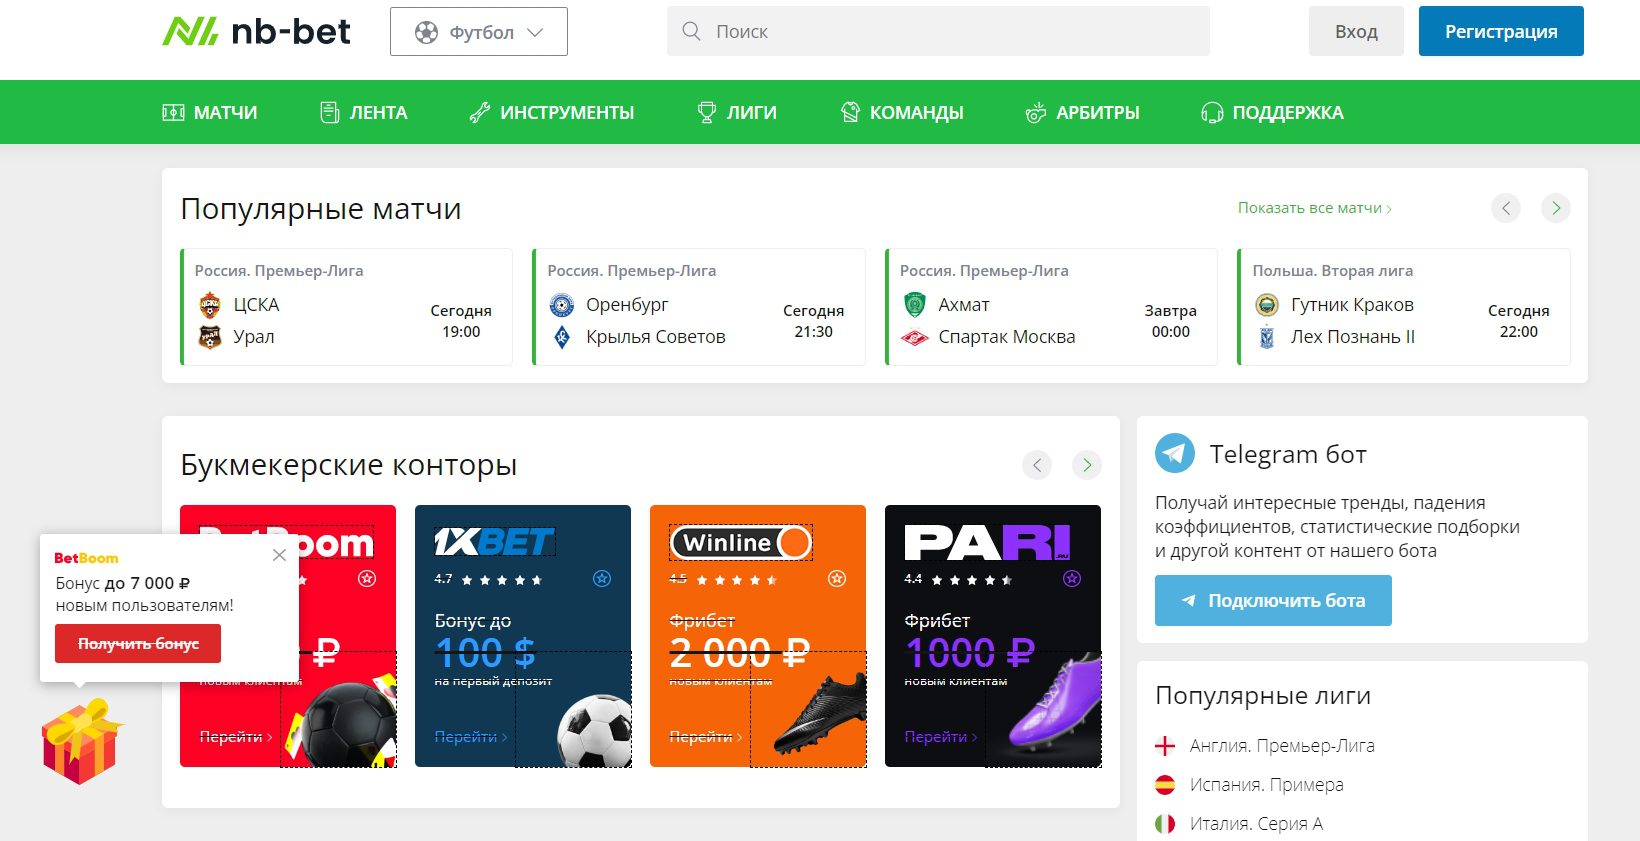Click the star badge on BetBoom card
The height and width of the screenshot is (841, 1640).
367,578
